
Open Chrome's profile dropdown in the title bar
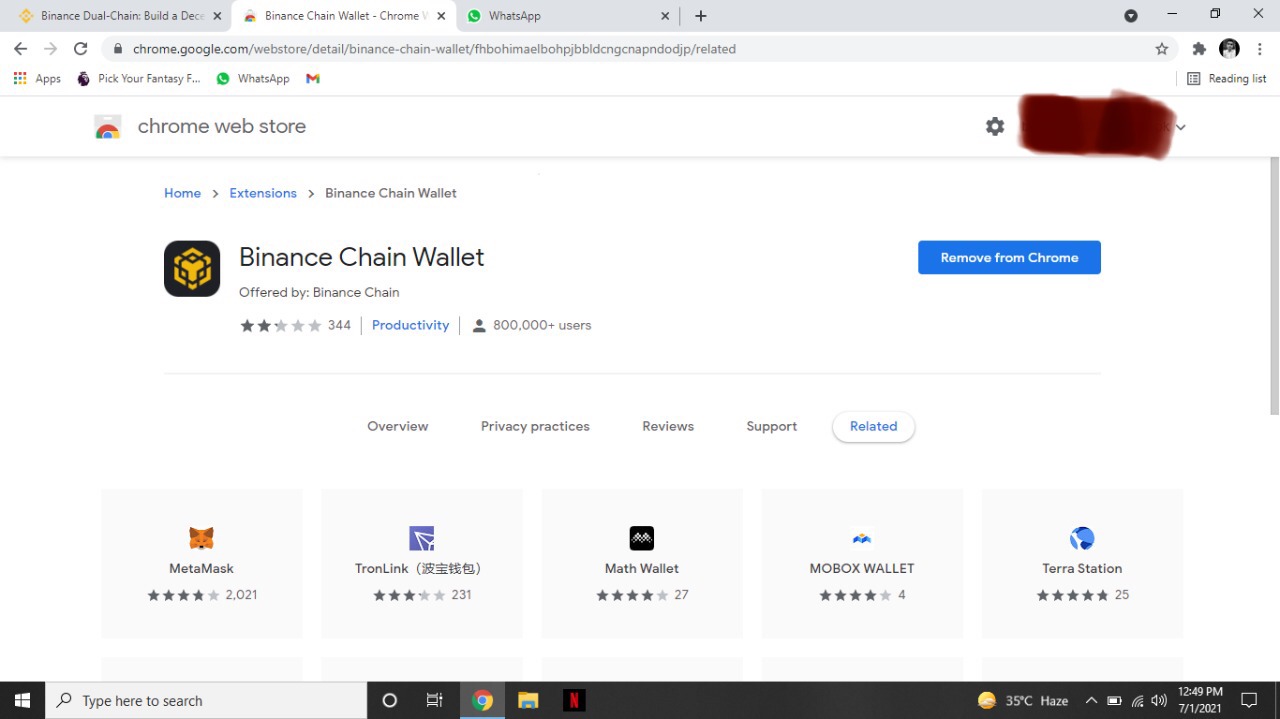coord(1131,16)
